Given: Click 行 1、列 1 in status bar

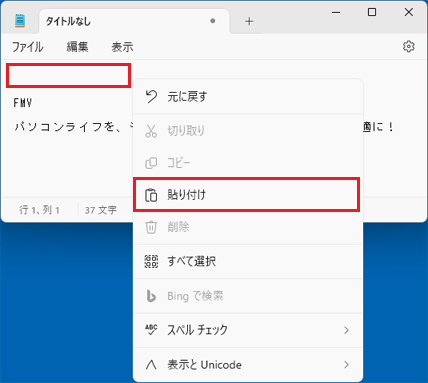Looking at the screenshot, I should pyautogui.click(x=39, y=210).
